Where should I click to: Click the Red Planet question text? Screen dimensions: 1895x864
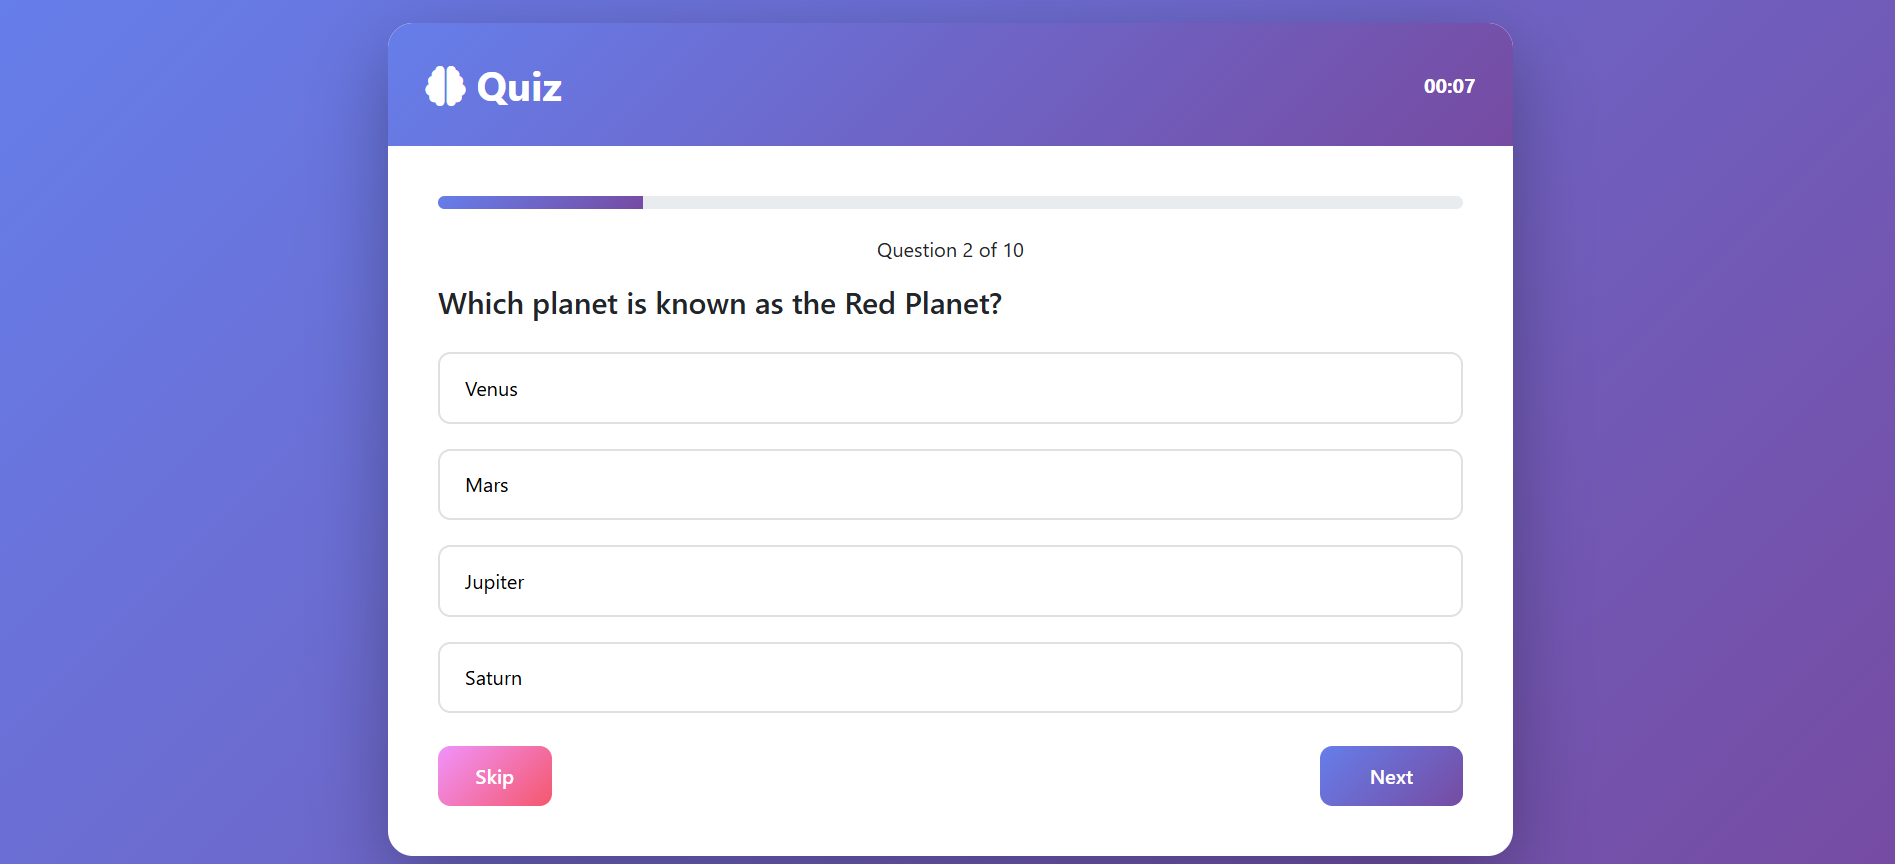tap(719, 303)
